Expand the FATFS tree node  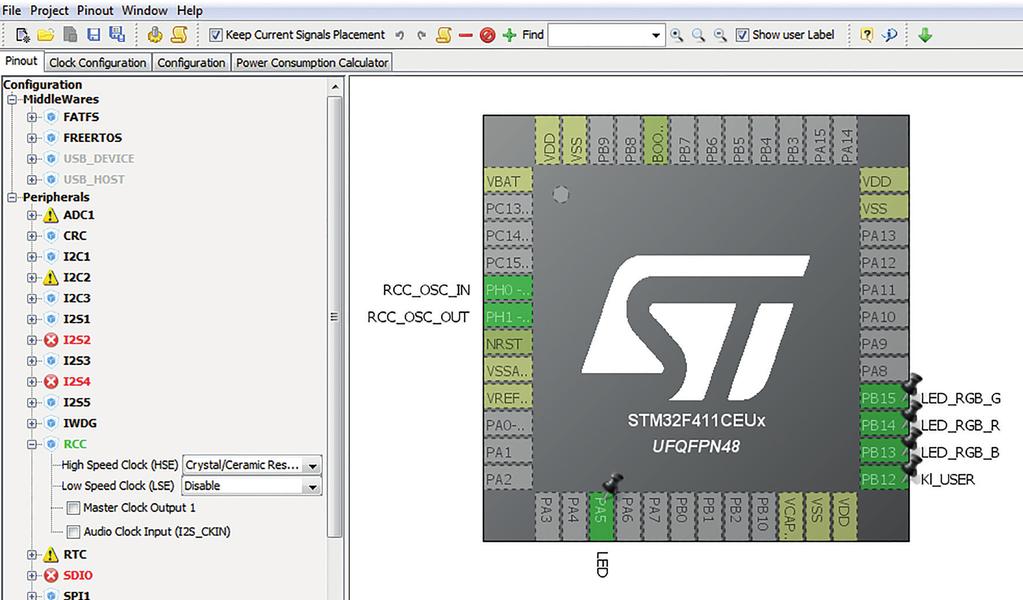coord(31,117)
